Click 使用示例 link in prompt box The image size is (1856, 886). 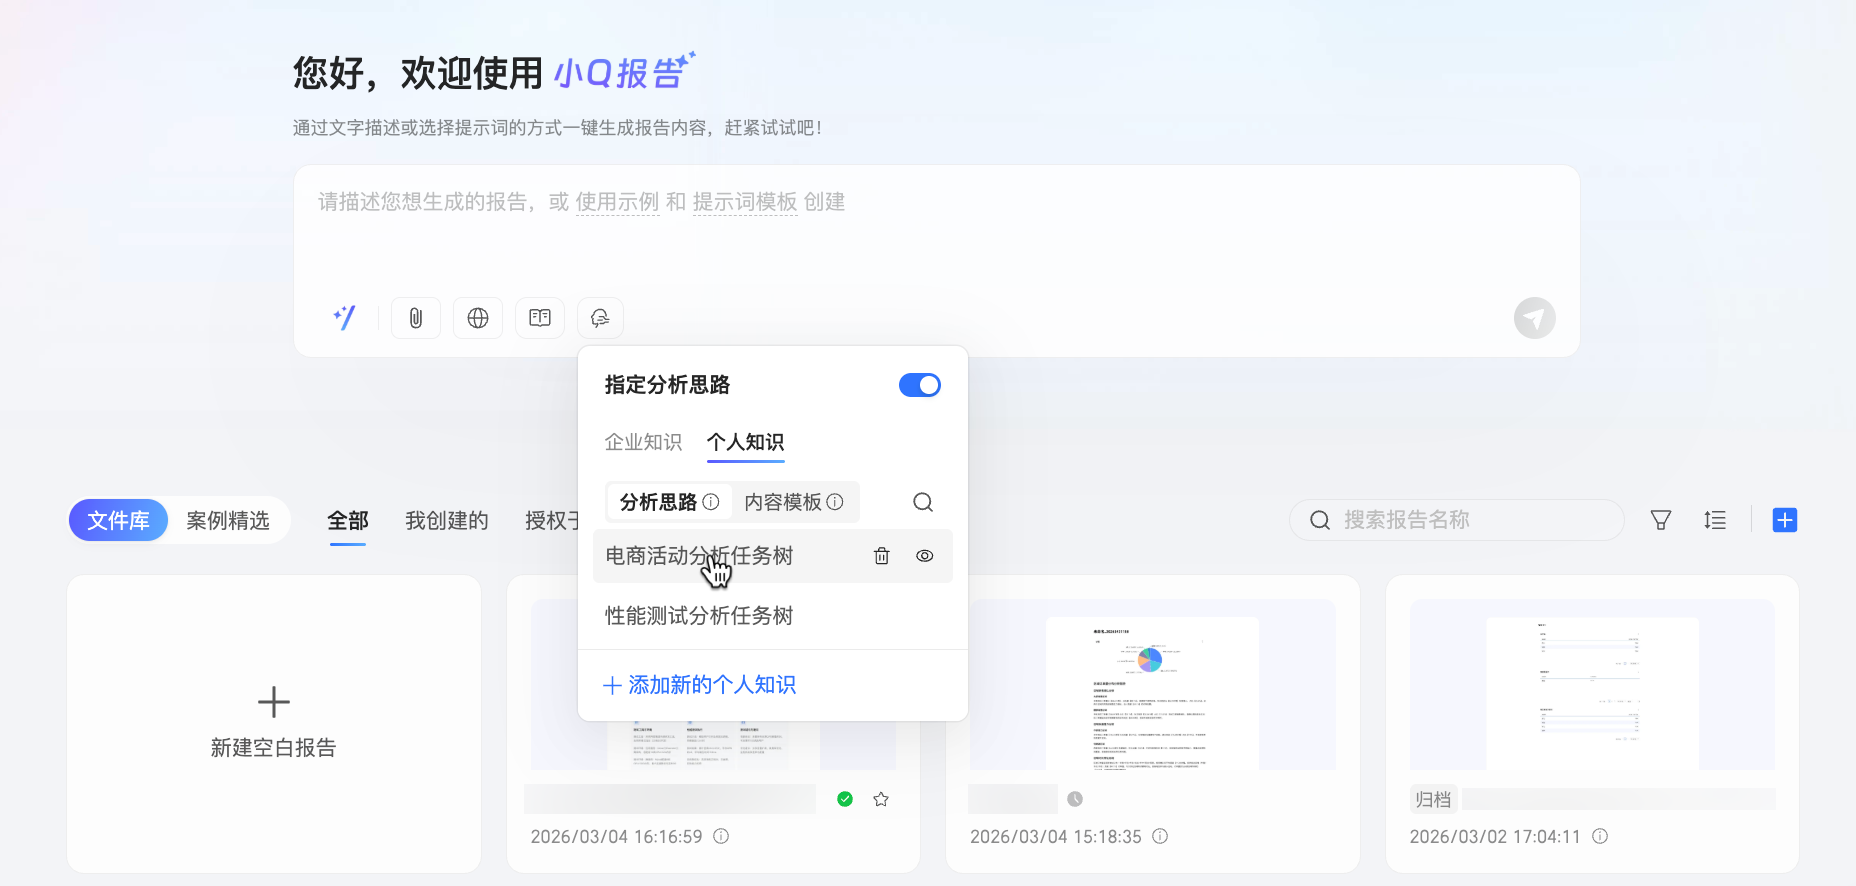click(617, 202)
